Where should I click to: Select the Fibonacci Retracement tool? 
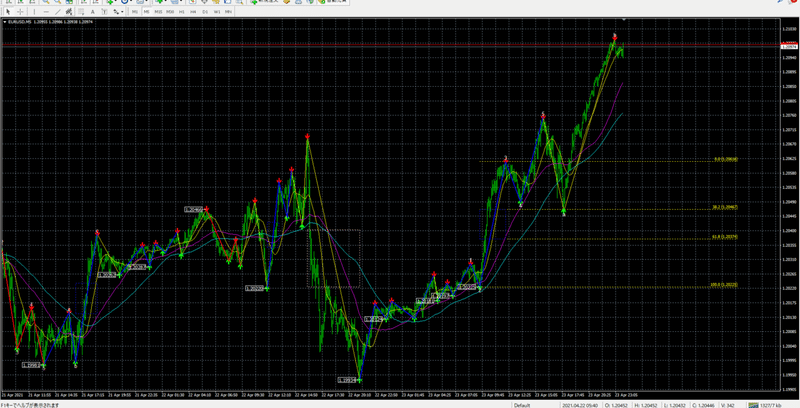click(81, 11)
